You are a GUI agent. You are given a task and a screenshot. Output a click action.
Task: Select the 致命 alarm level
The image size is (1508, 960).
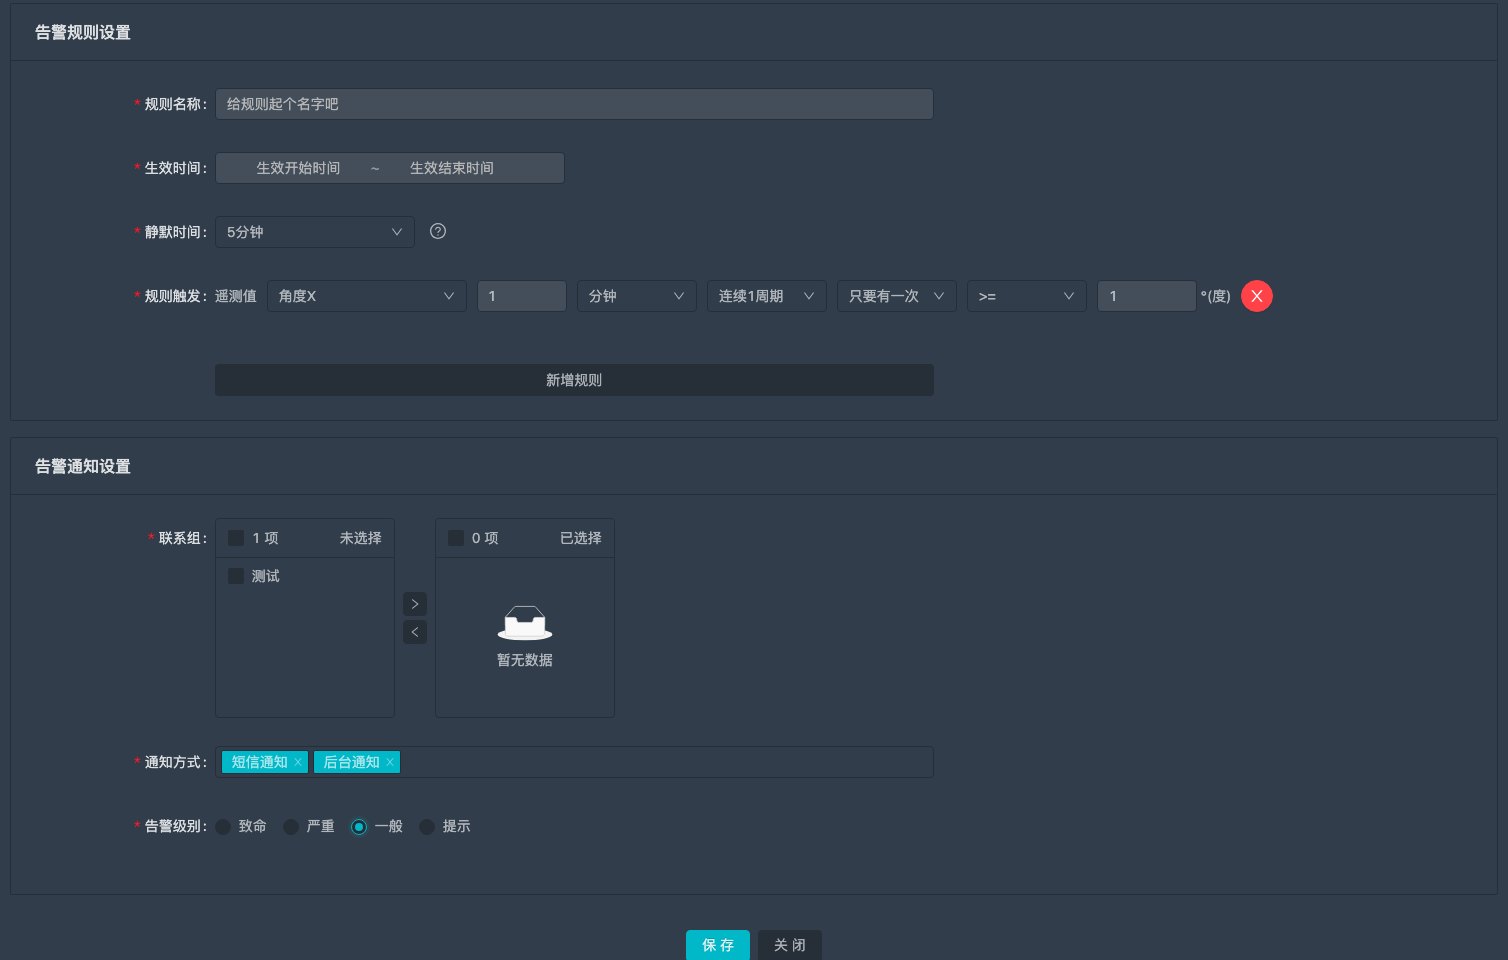tap(223, 827)
